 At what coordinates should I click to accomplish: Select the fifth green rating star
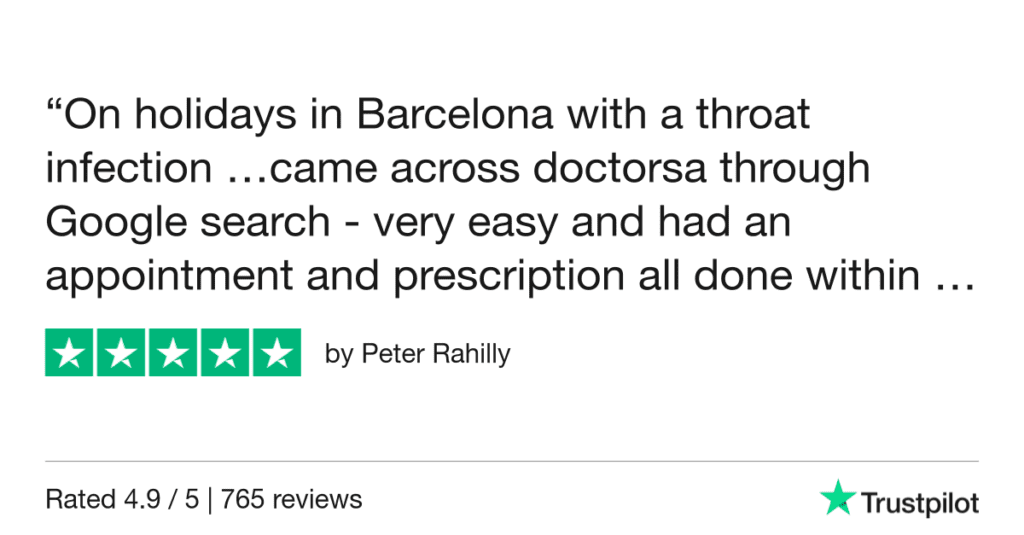coord(276,353)
